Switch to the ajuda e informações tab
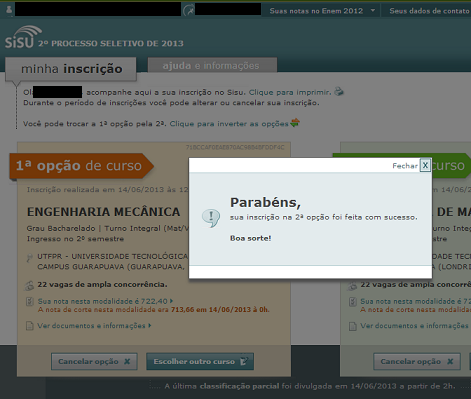 click(x=212, y=65)
